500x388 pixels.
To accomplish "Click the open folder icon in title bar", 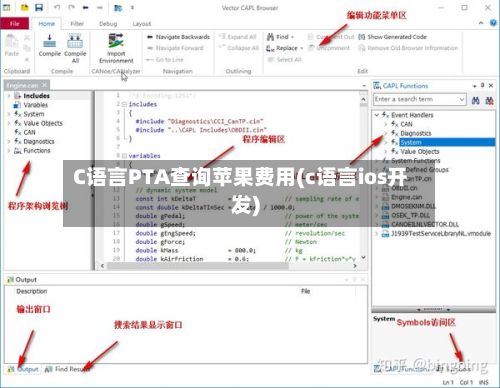I will coord(24,7).
